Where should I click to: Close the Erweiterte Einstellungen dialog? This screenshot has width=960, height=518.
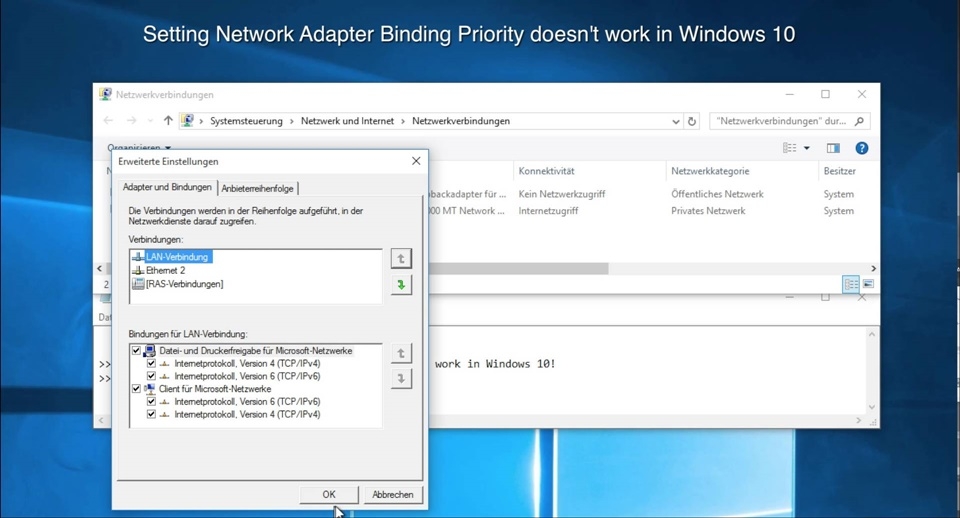416,161
